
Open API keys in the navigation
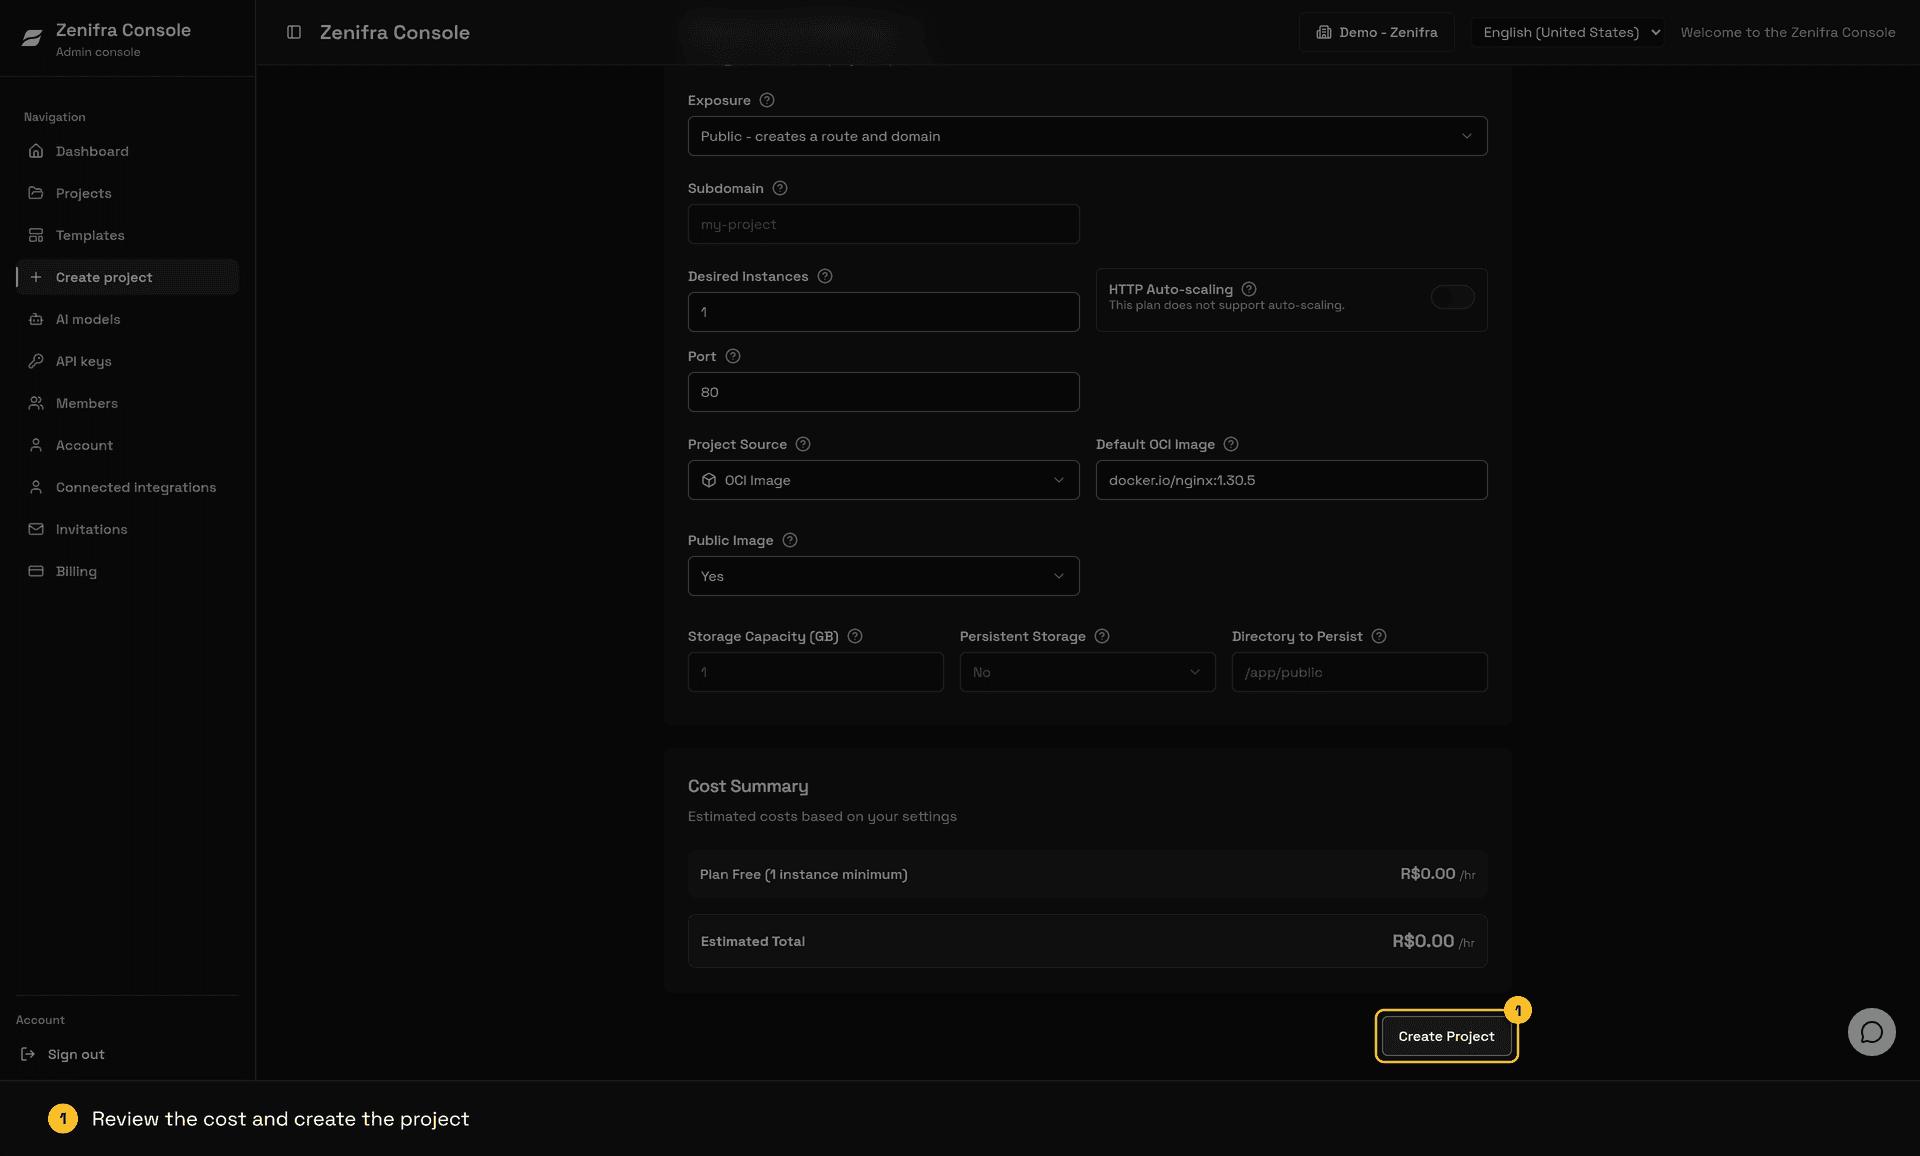(x=127, y=361)
